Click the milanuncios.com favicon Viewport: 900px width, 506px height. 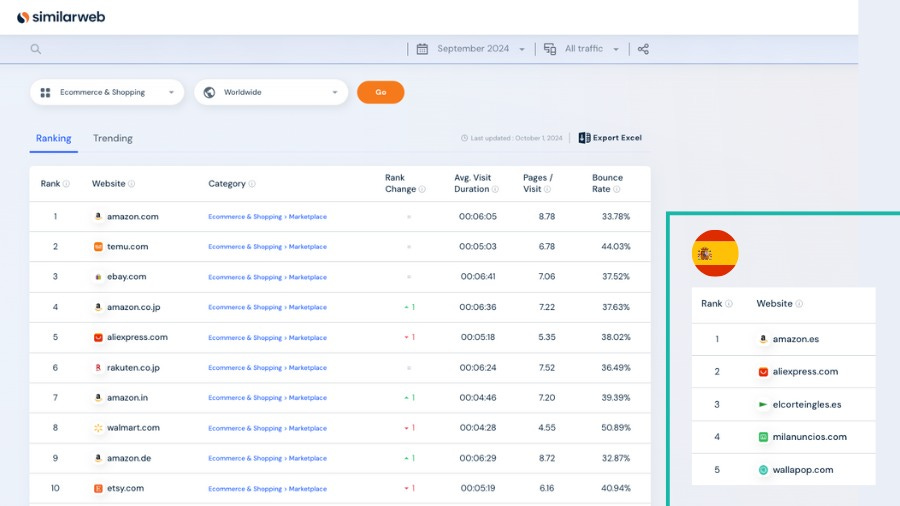[x=763, y=437]
